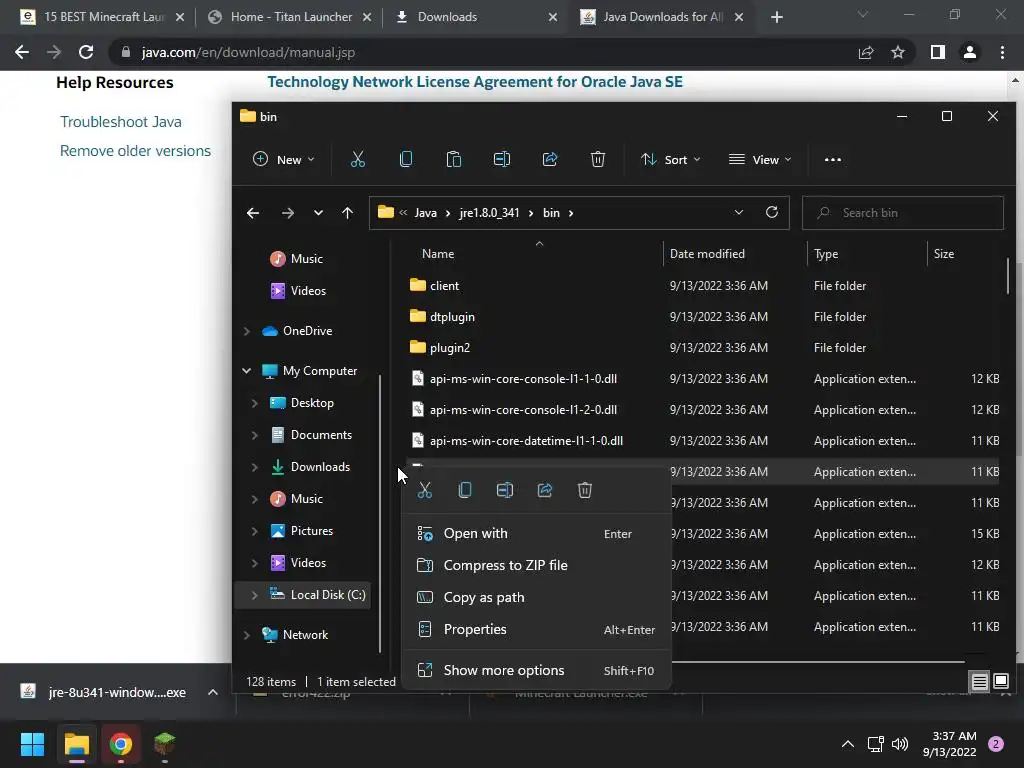
Task: Open the client folder row
Action: (x=702, y=286)
